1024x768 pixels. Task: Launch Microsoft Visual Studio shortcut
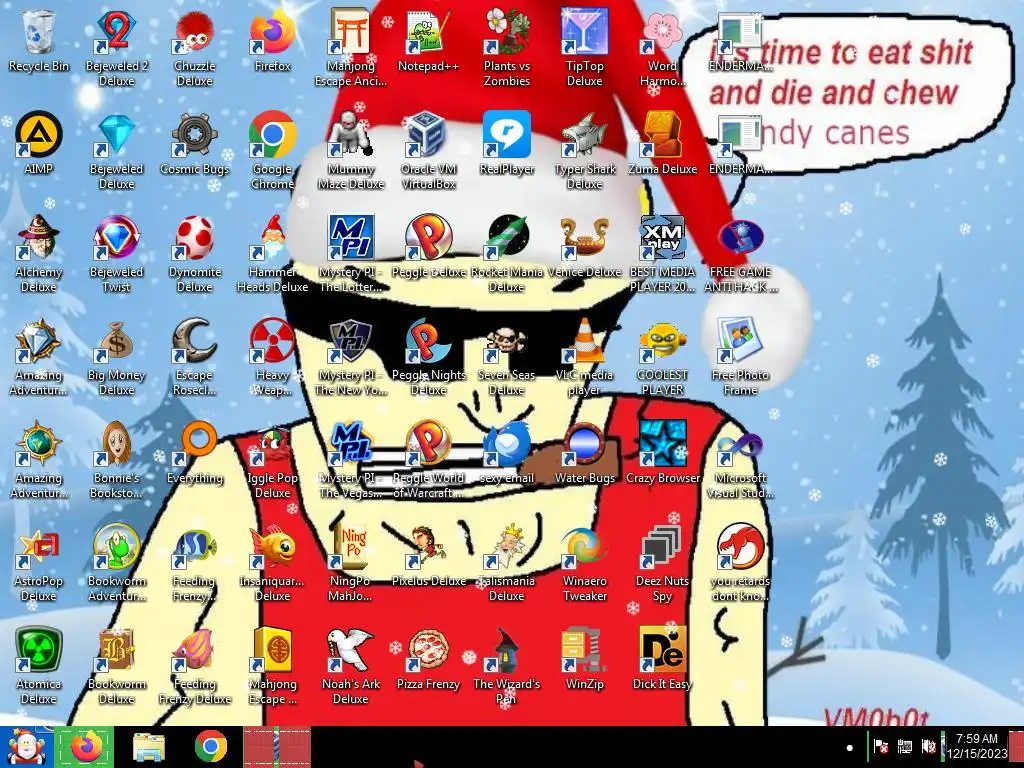pos(741,461)
